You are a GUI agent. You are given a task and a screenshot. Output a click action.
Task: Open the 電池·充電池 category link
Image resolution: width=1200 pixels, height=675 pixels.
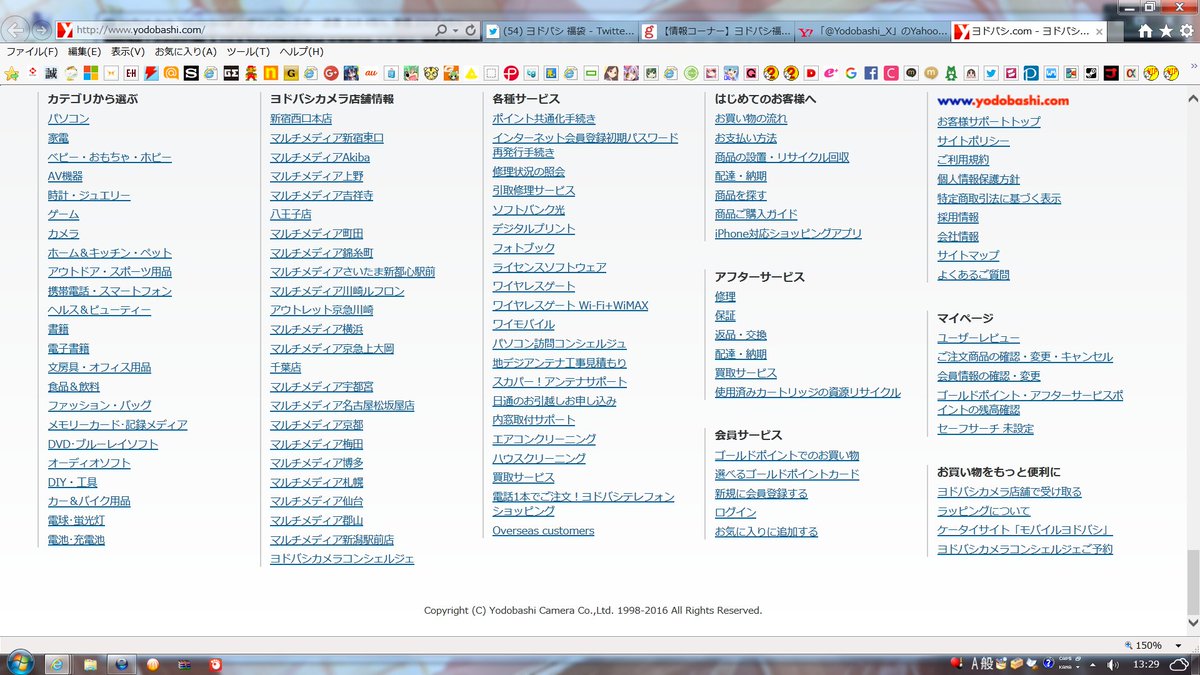point(76,540)
